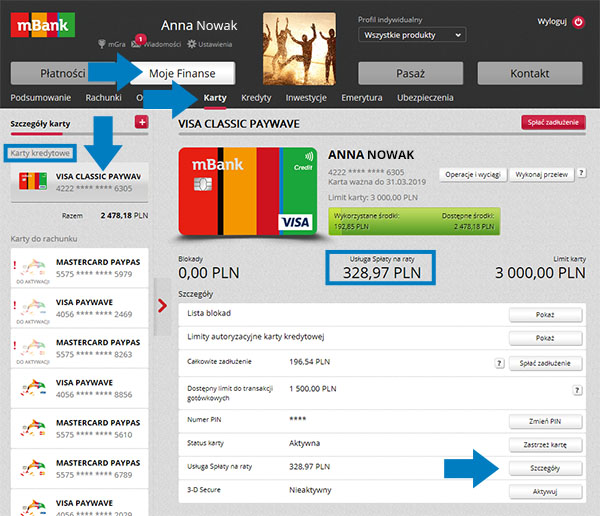Image resolution: width=600 pixels, height=516 pixels.
Task: Show Lista blokad with Pokaż
Action: 545,315
